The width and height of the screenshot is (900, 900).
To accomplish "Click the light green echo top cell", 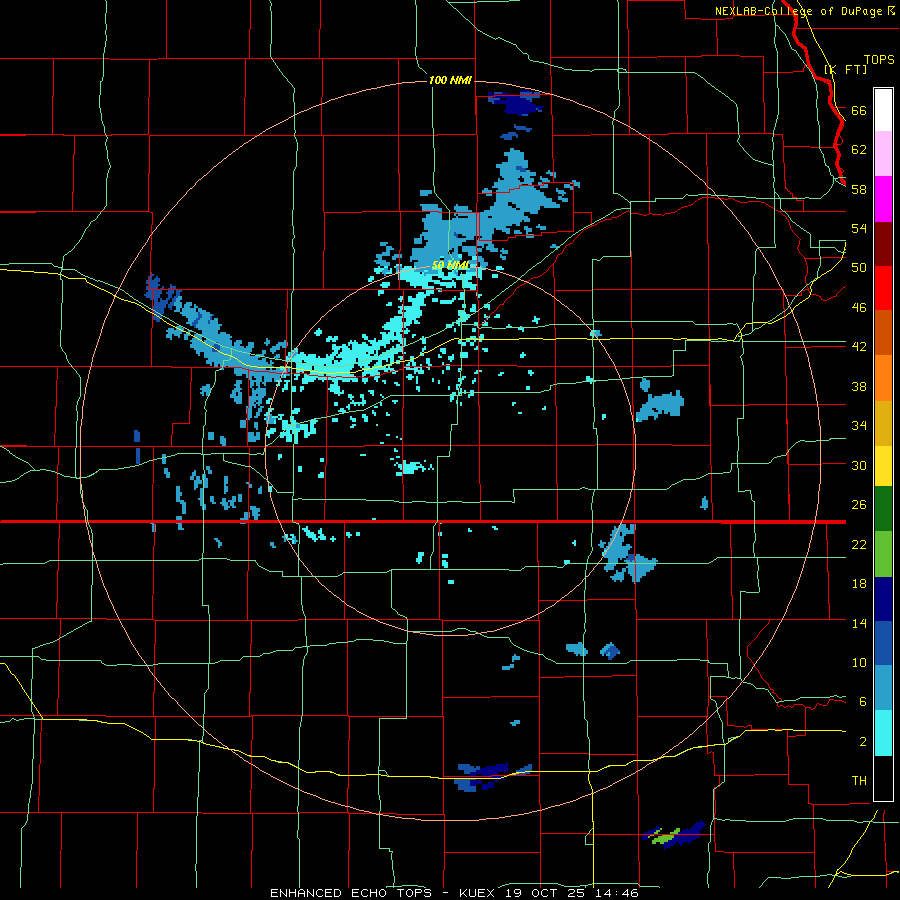I will coord(666,837).
